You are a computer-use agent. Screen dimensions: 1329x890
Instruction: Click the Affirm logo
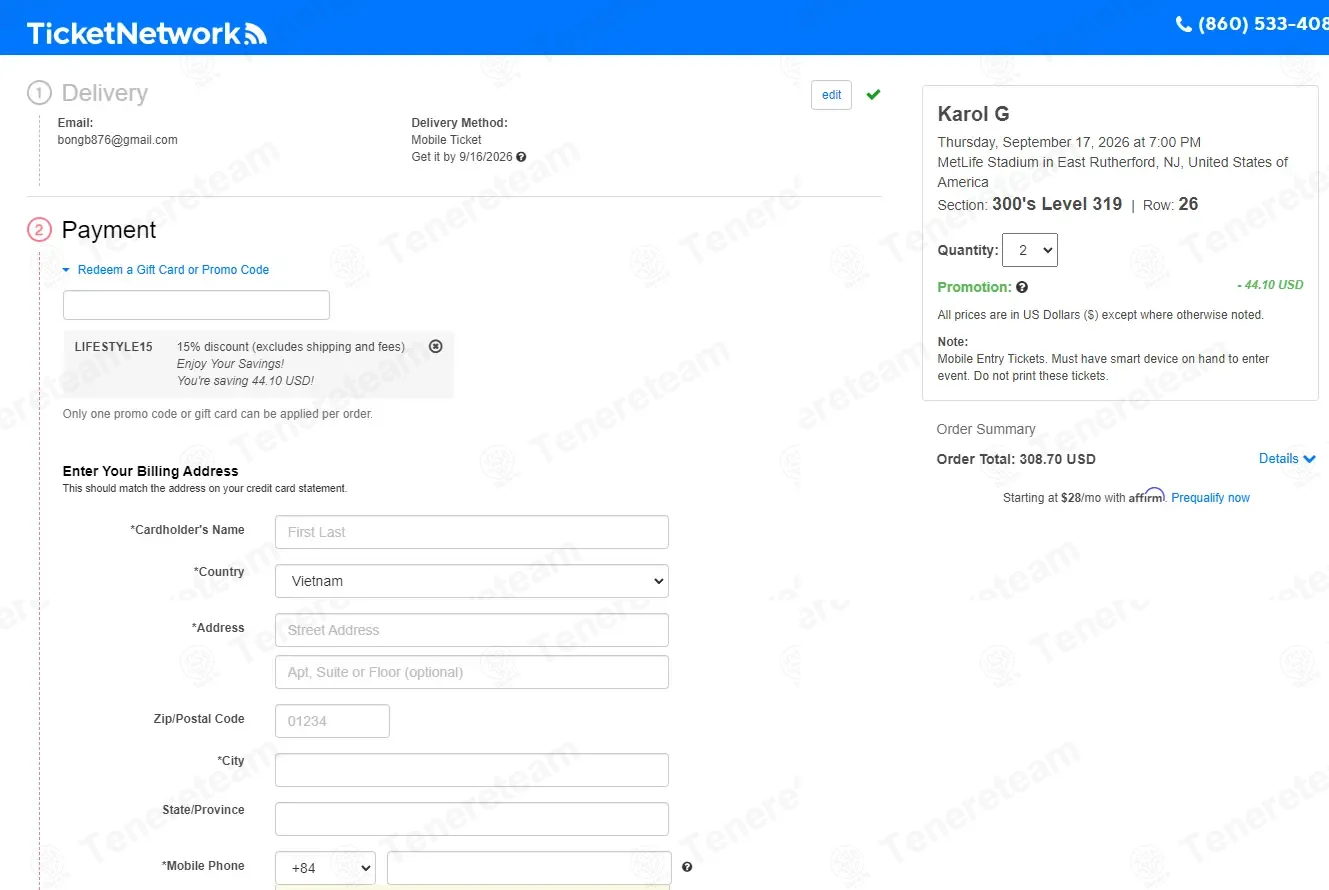1147,496
